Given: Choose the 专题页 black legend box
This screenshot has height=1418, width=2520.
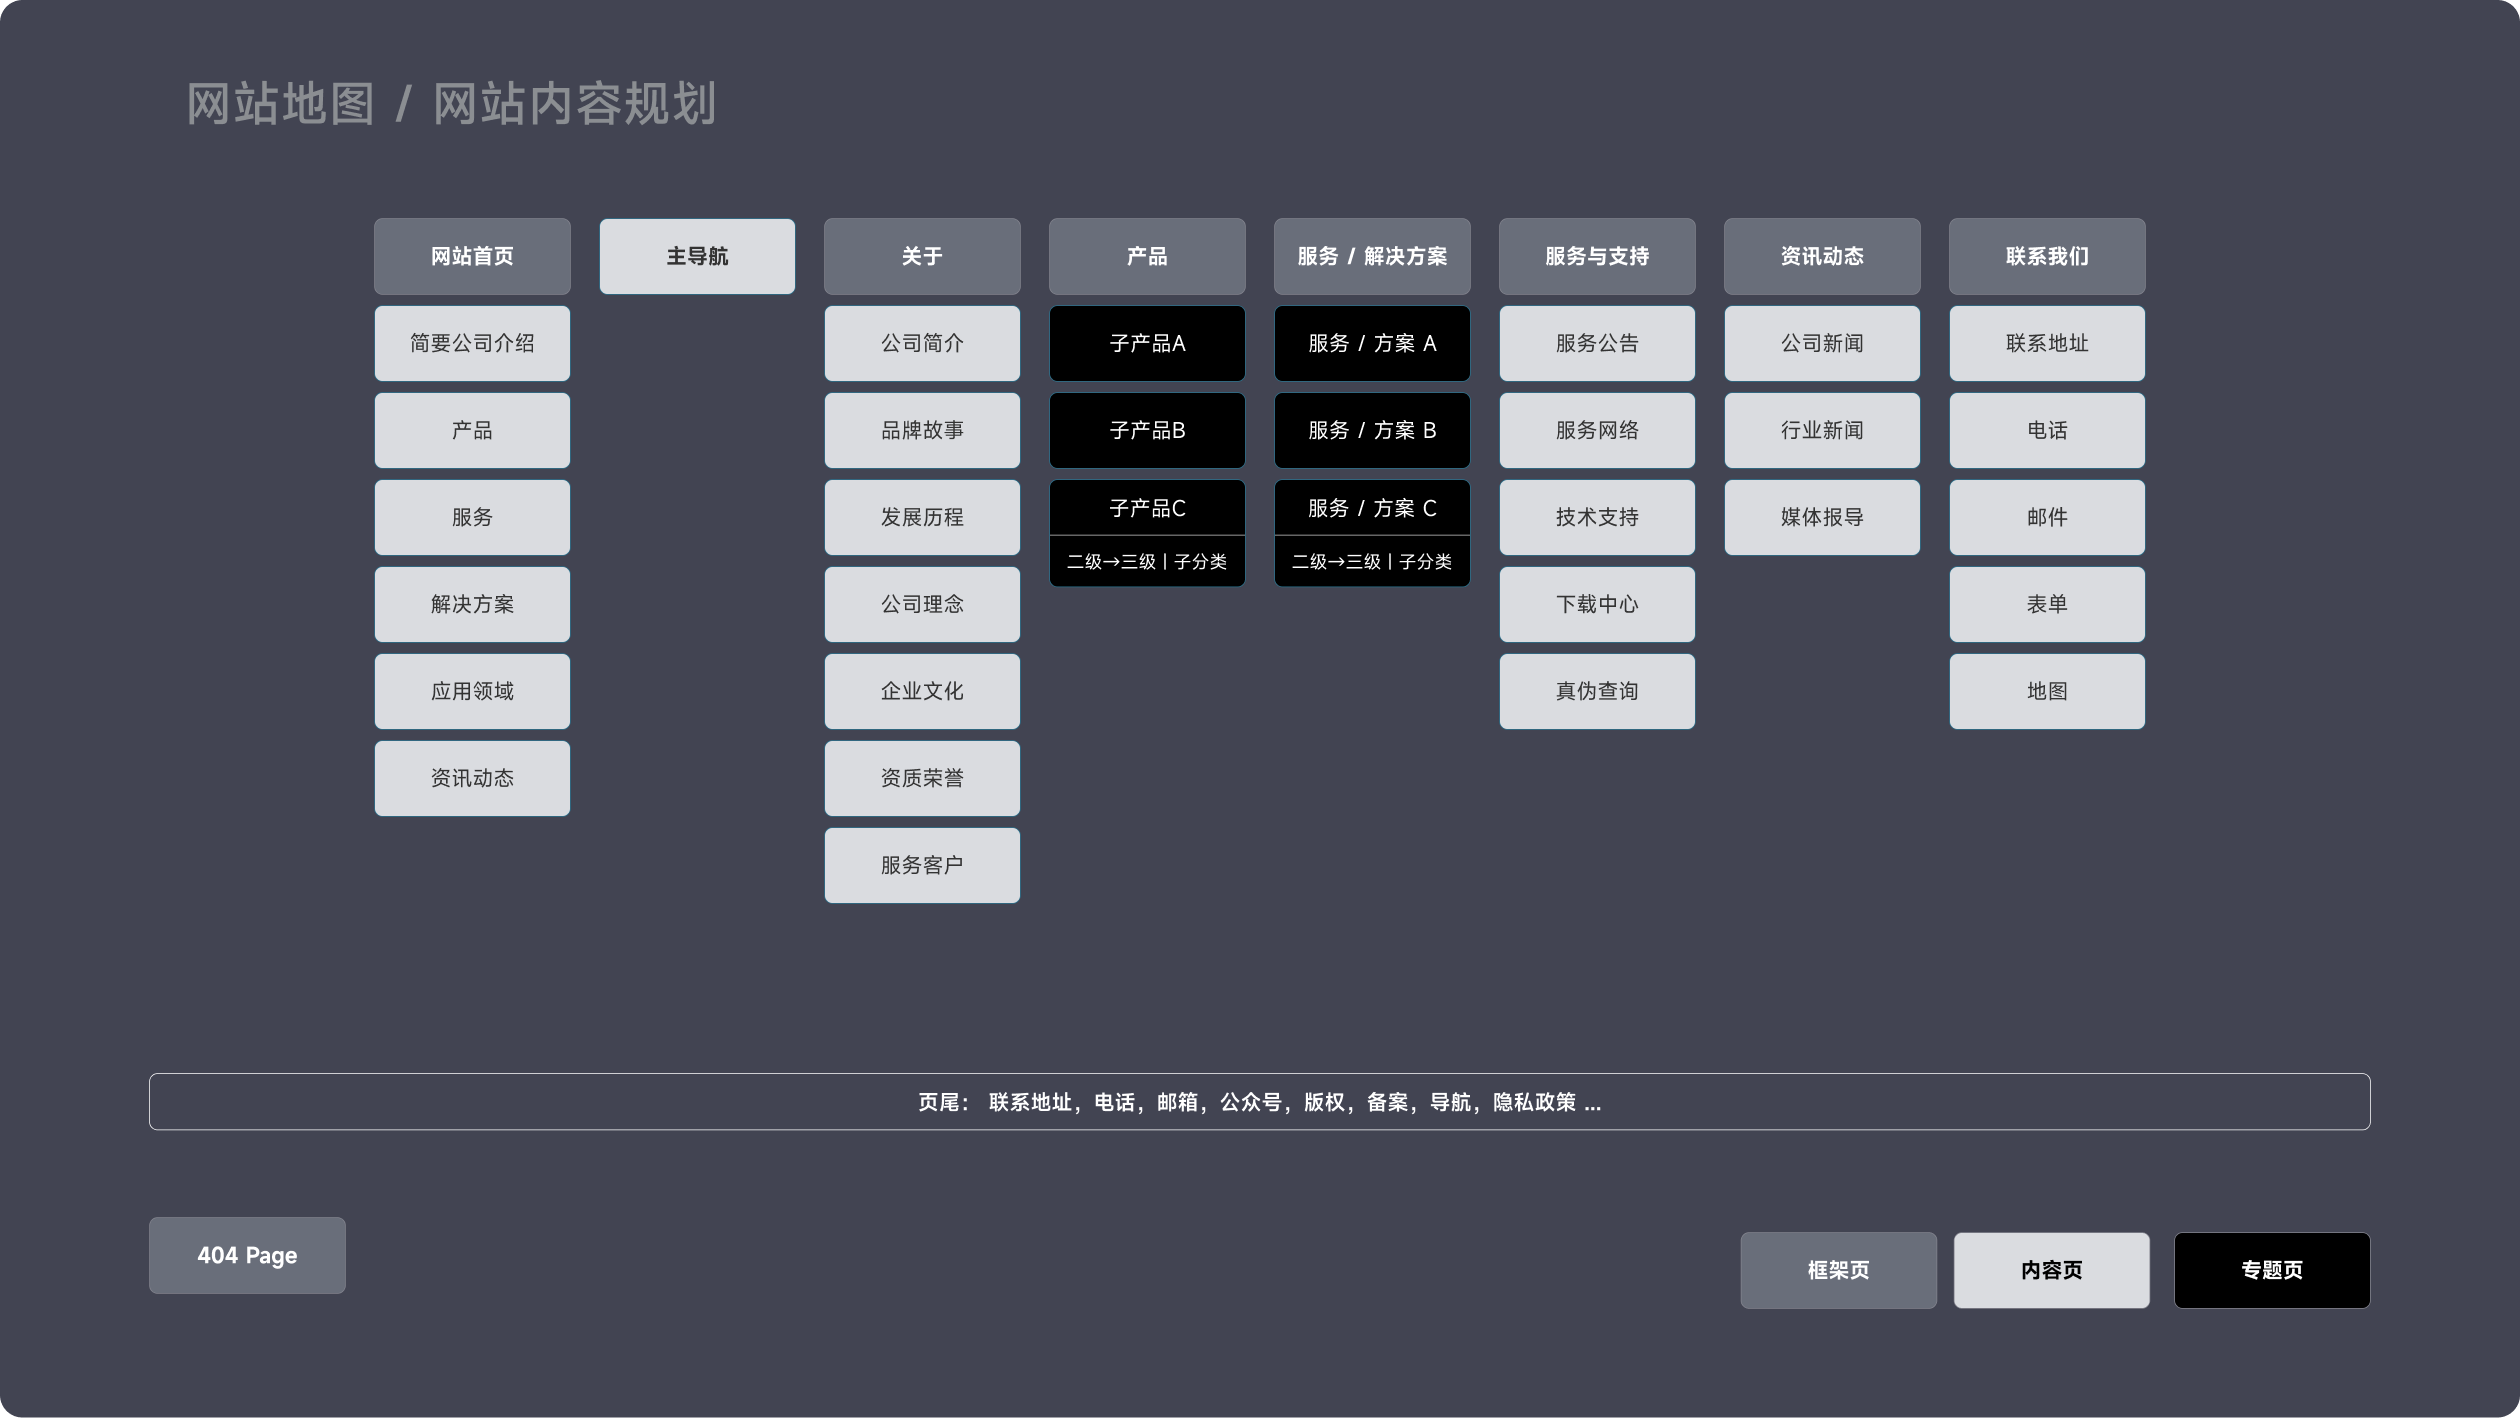Looking at the screenshot, I should click(x=2271, y=1270).
